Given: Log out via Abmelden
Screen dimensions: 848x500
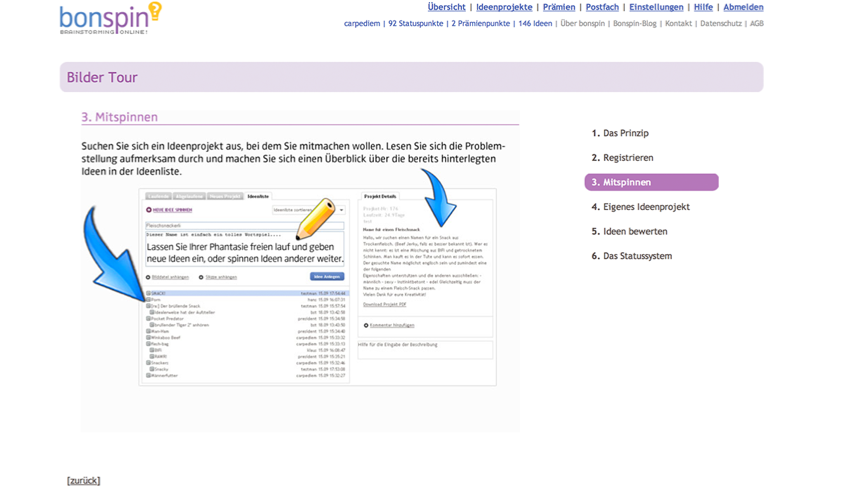Looking at the screenshot, I should tap(743, 7).
